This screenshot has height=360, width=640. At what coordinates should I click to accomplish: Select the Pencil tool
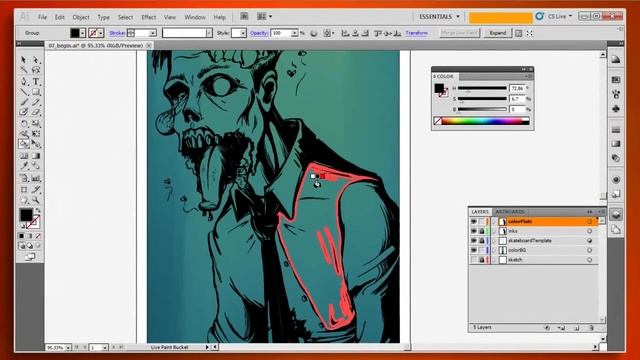[x=36, y=102]
